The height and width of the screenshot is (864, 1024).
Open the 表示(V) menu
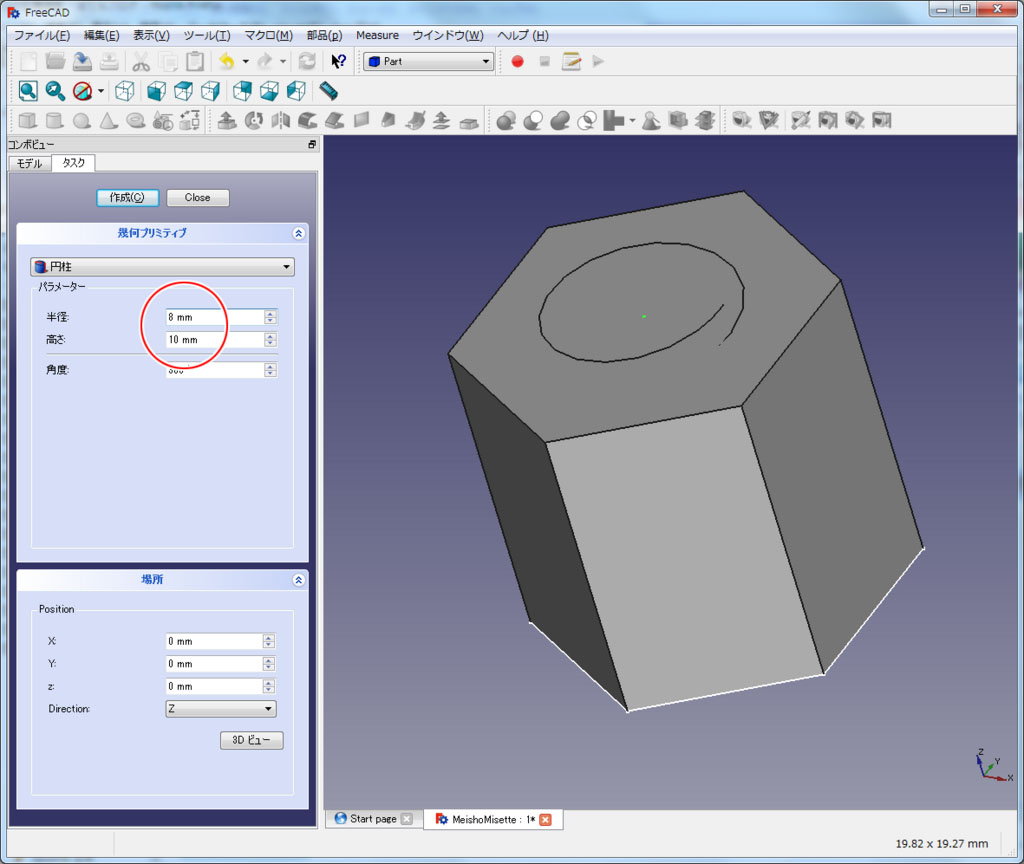point(151,35)
